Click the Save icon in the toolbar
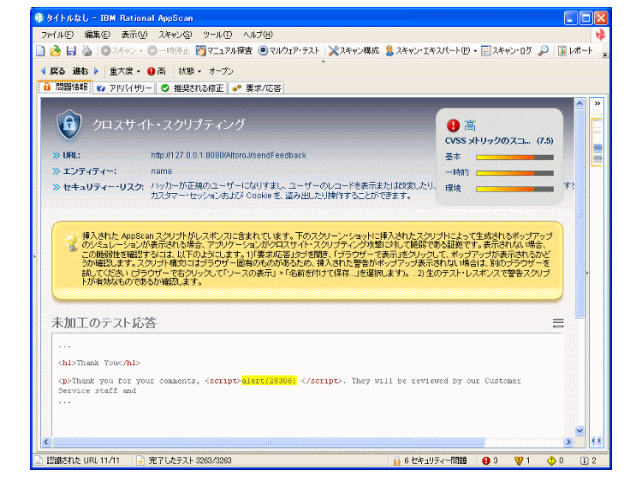Screen dimensions: 640x480 click(67, 50)
